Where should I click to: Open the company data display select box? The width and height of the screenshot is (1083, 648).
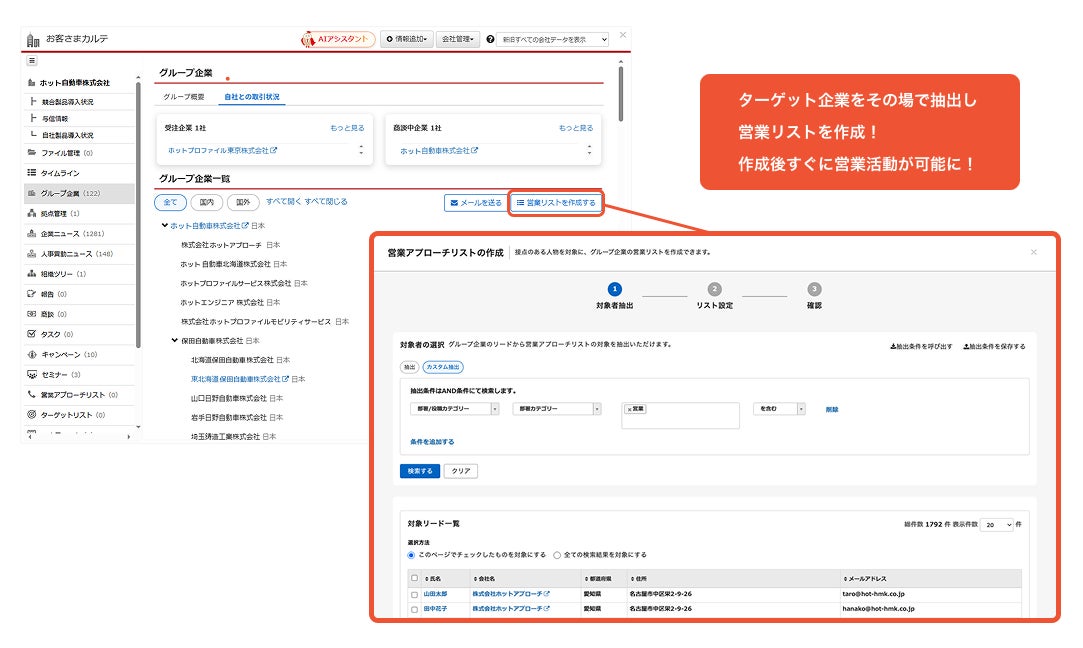coord(554,39)
